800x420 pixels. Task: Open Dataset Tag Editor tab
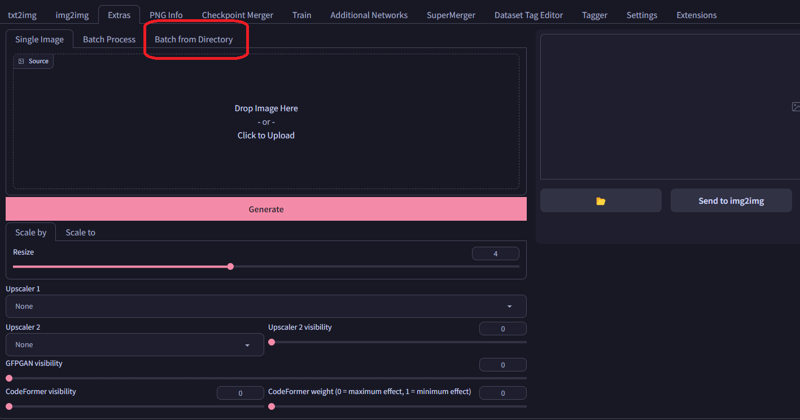click(528, 15)
